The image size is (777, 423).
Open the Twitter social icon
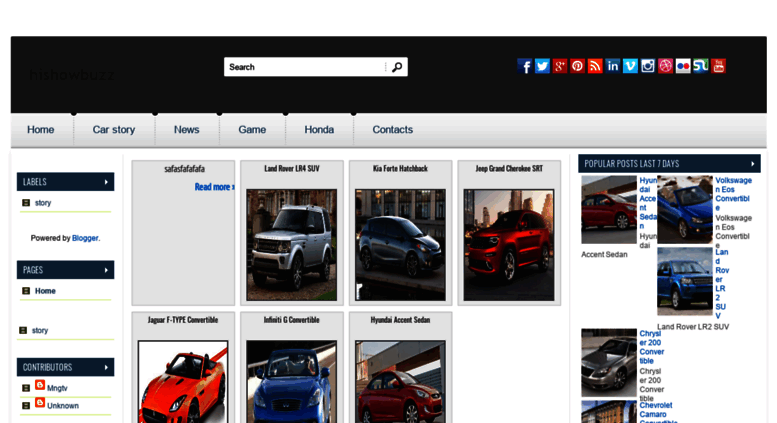542,66
